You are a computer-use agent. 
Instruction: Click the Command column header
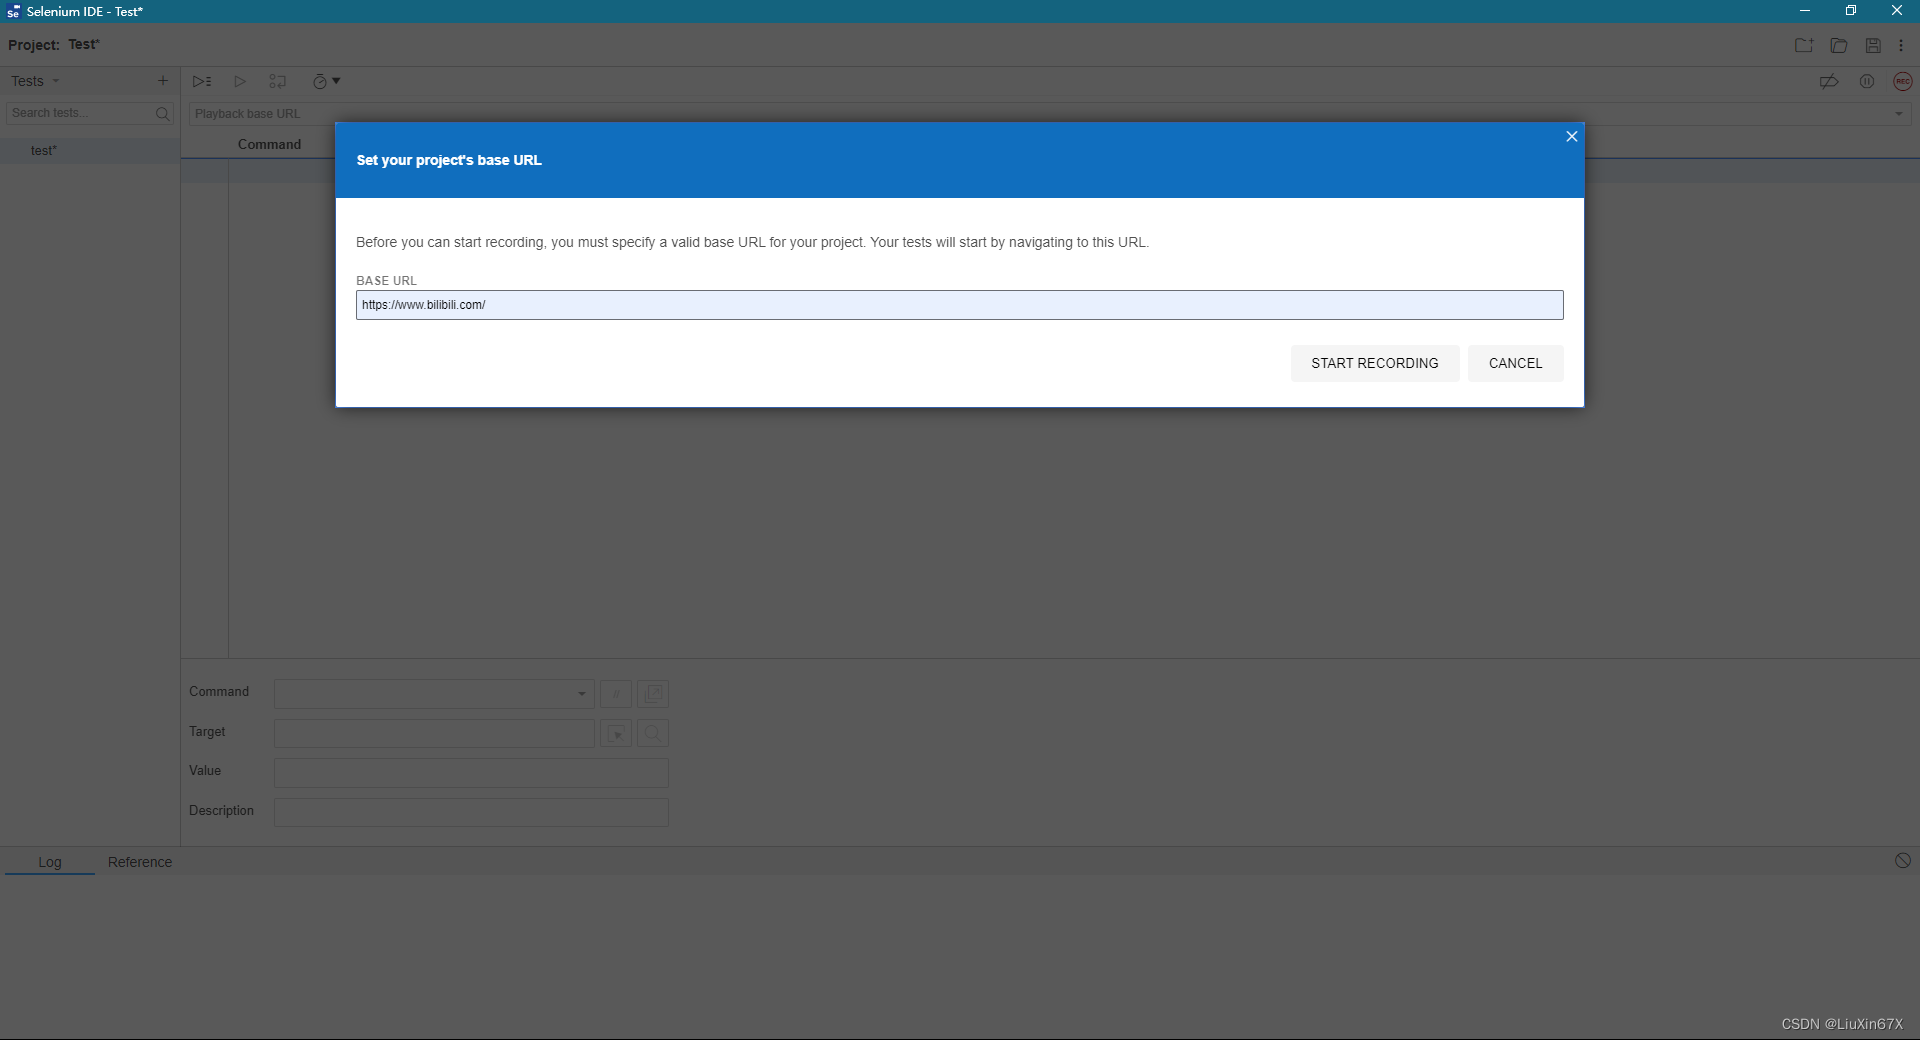pyautogui.click(x=269, y=144)
